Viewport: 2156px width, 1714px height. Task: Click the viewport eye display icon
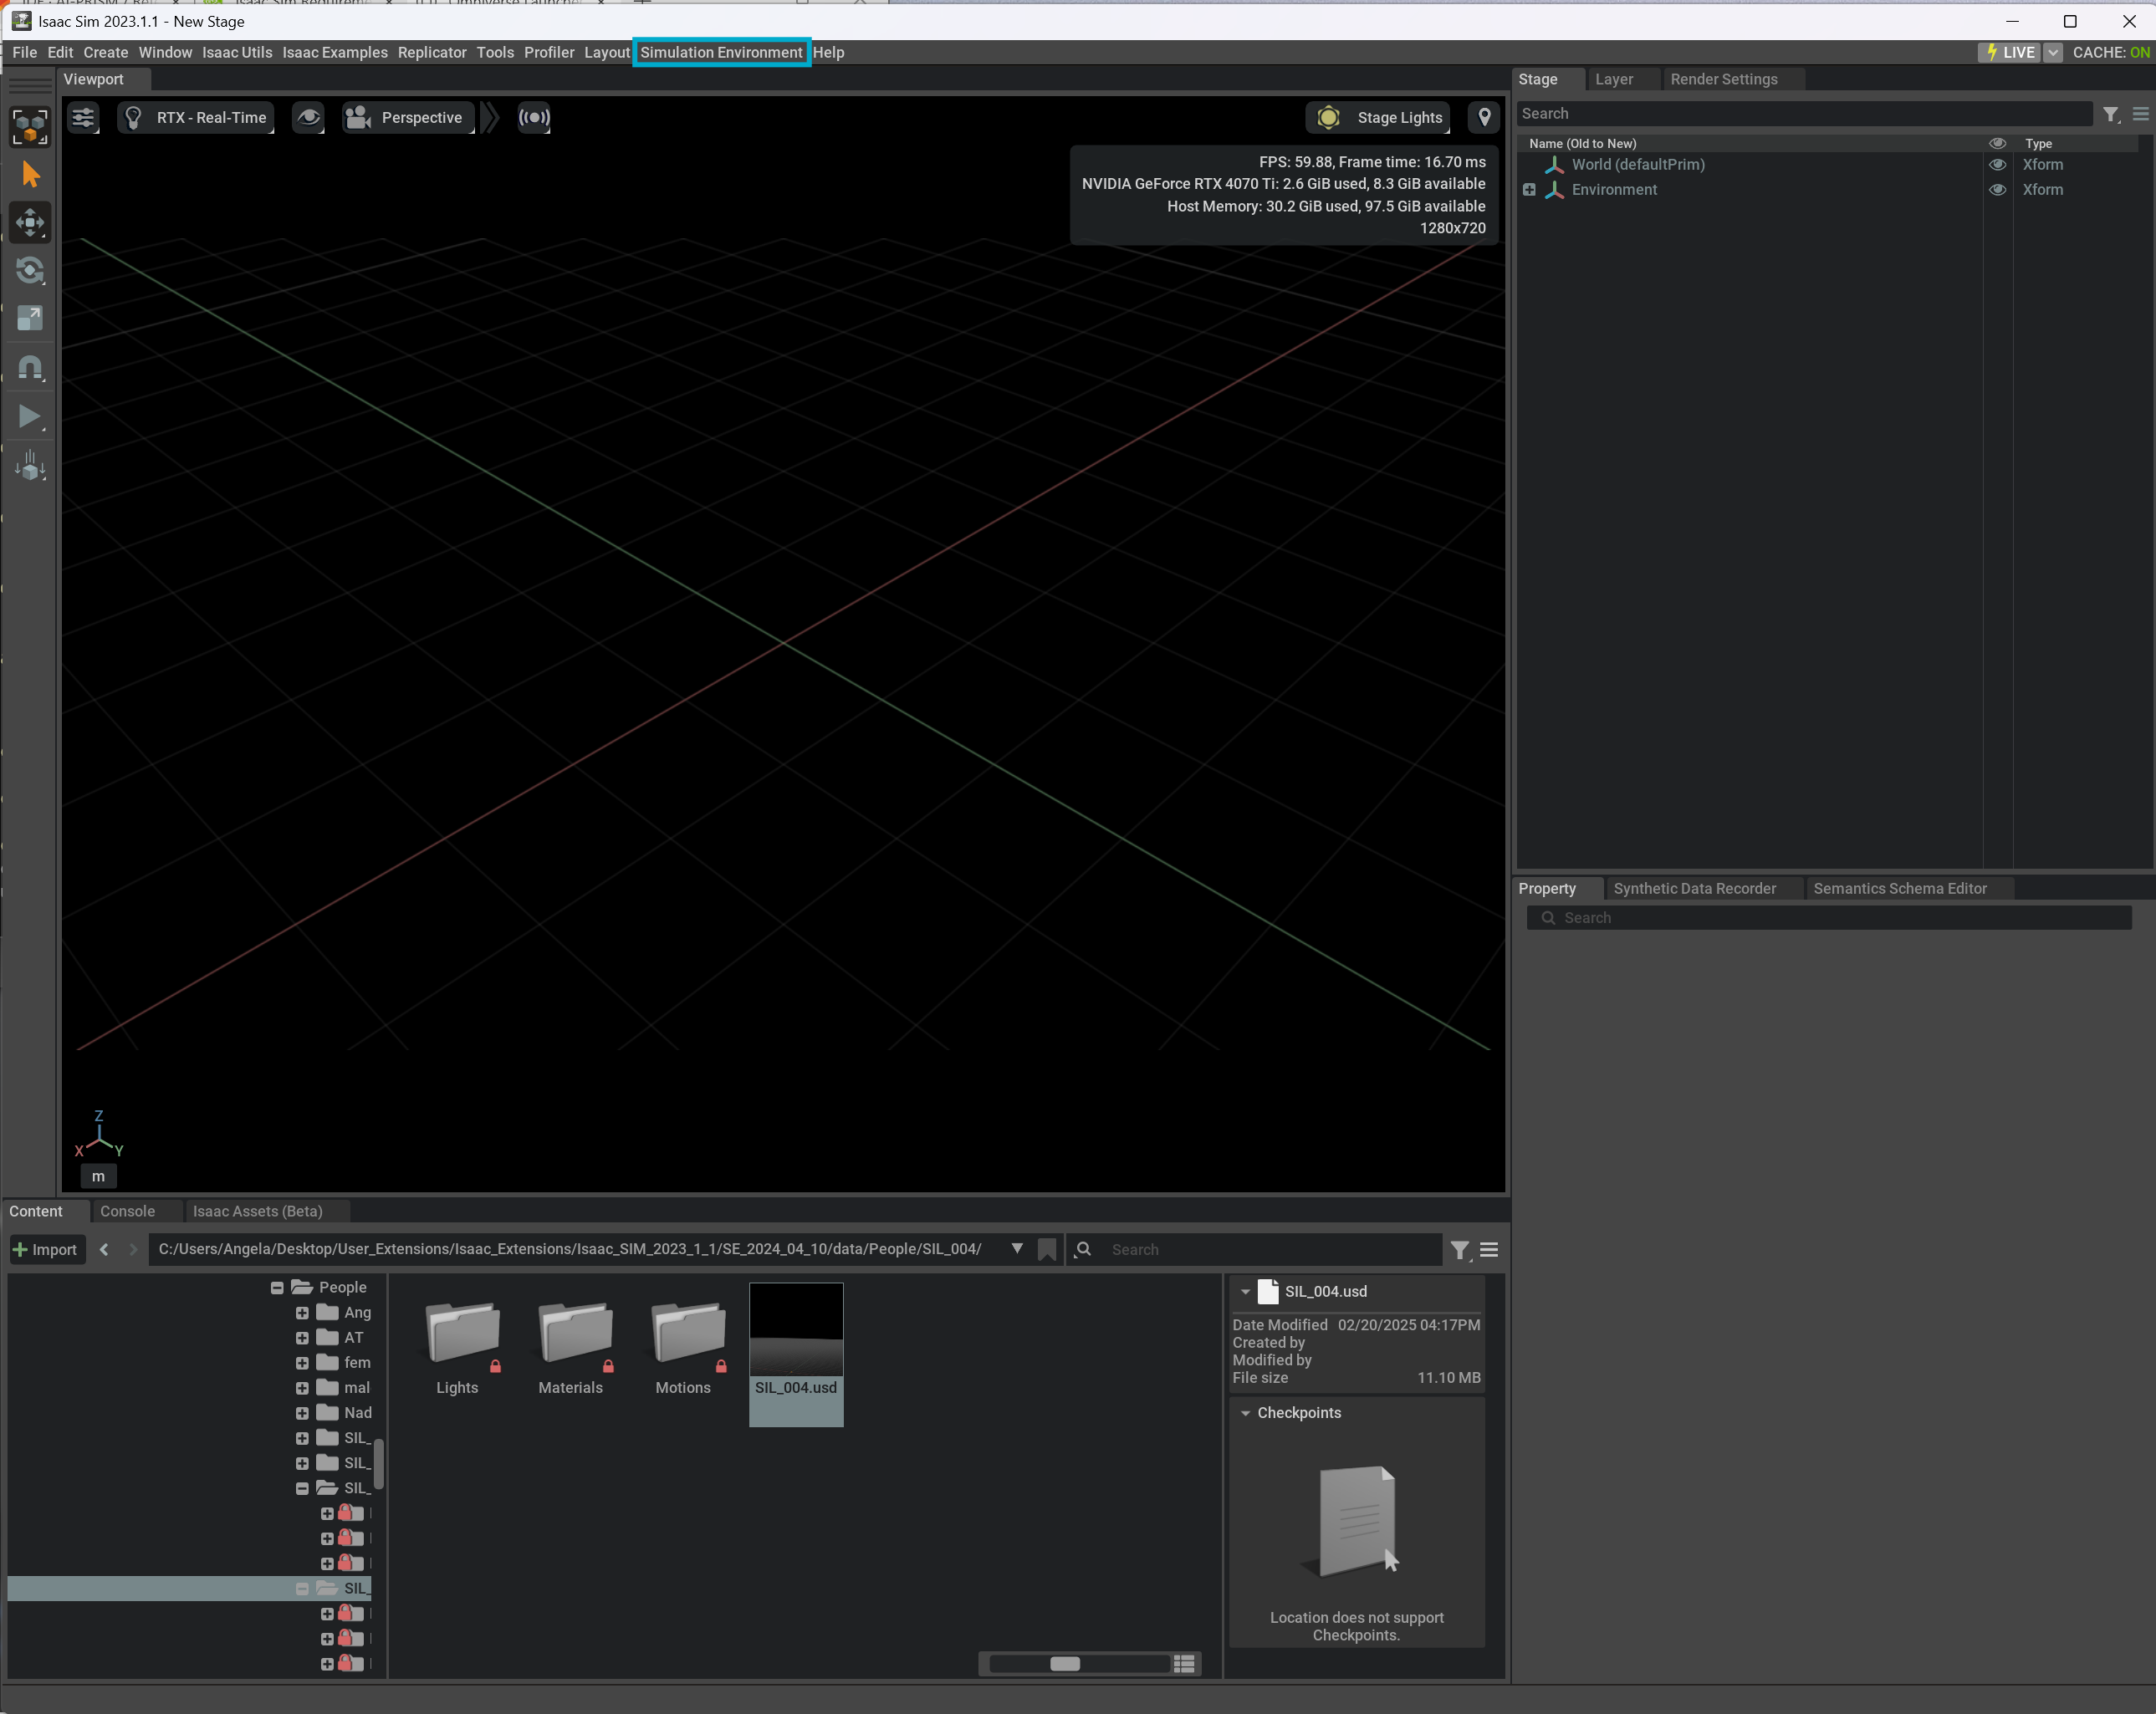click(x=308, y=118)
